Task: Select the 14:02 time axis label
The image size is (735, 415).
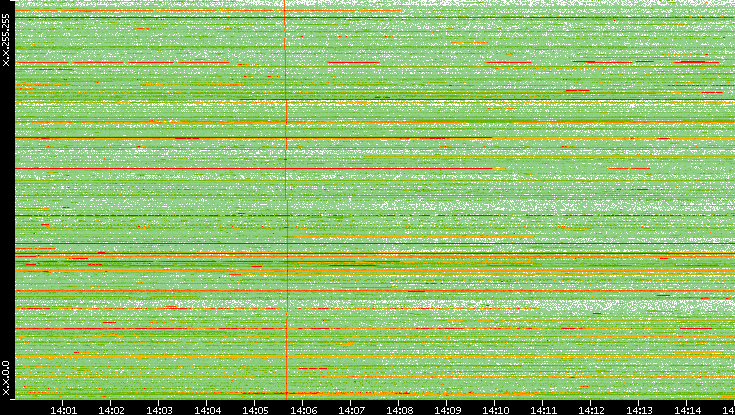Action: tap(111, 410)
